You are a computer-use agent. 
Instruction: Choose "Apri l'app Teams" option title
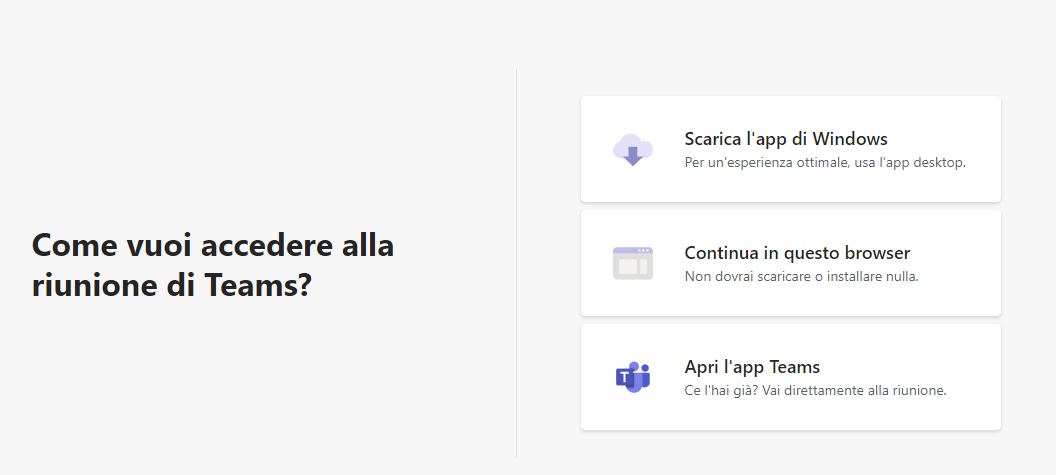(752, 367)
